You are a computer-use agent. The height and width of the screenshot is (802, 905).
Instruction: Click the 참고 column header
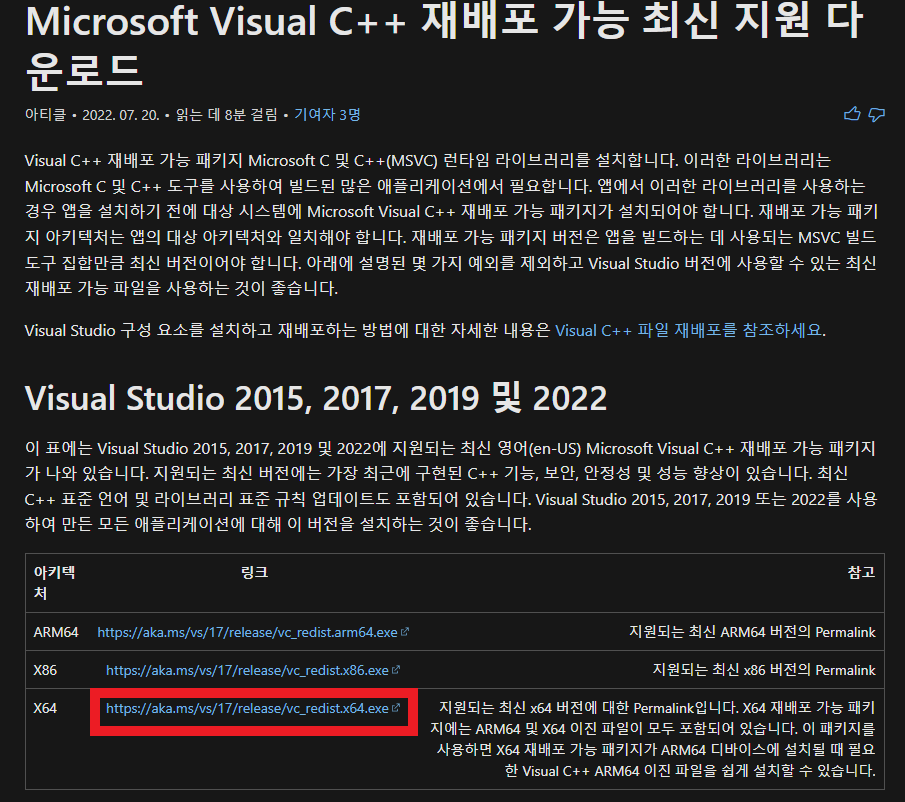[x=861, y=572]
